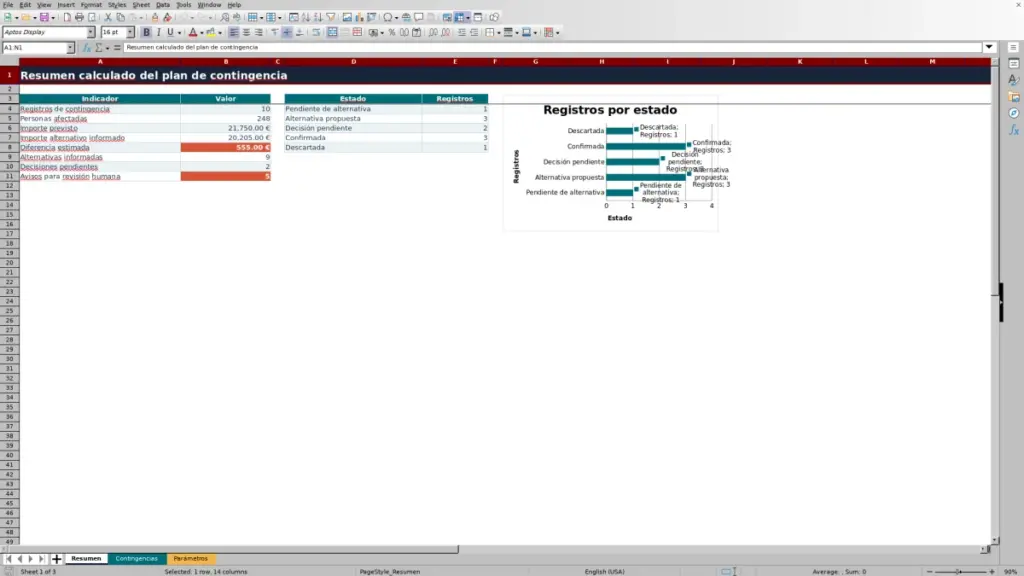Click zoom in plus button
This screenshot has height=576, width=1024.
coord(992,571)
